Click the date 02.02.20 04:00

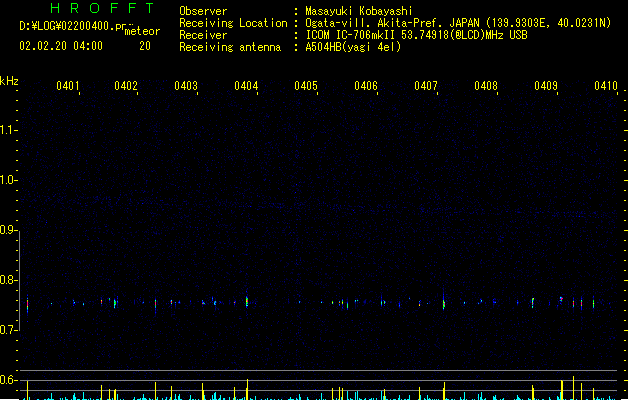point(61,46)
